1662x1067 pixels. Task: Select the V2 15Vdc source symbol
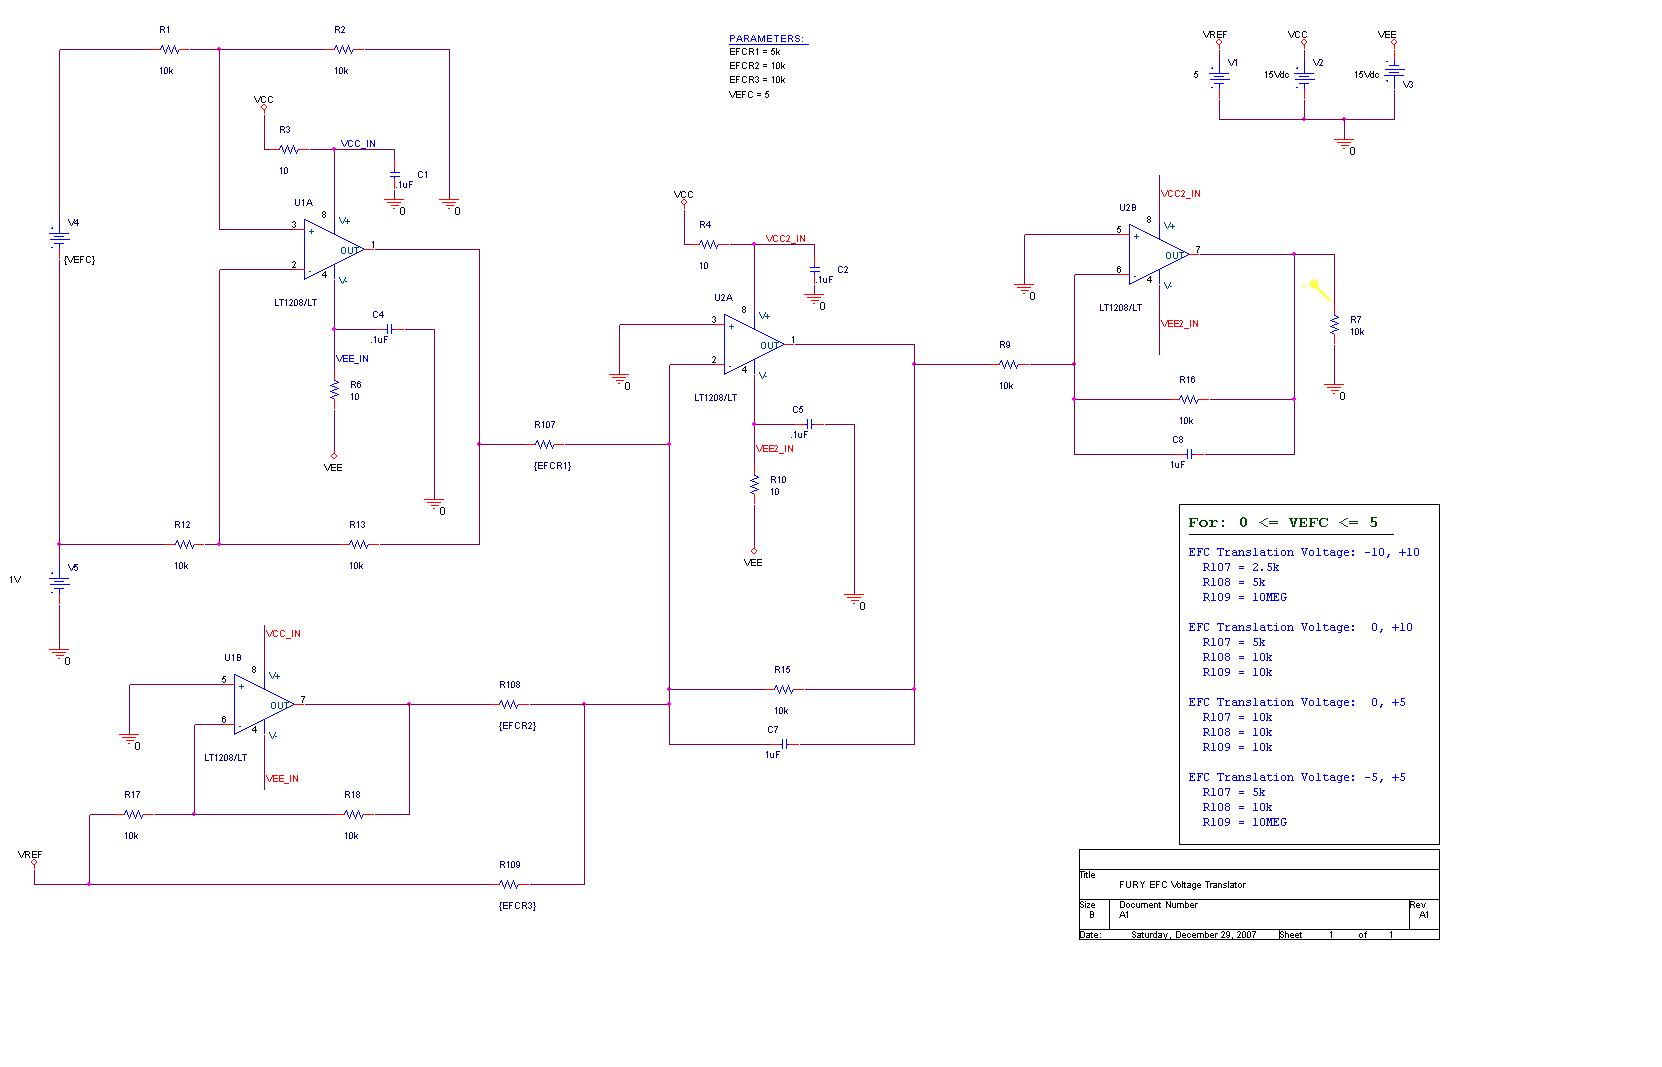[x=1304, y=76]
